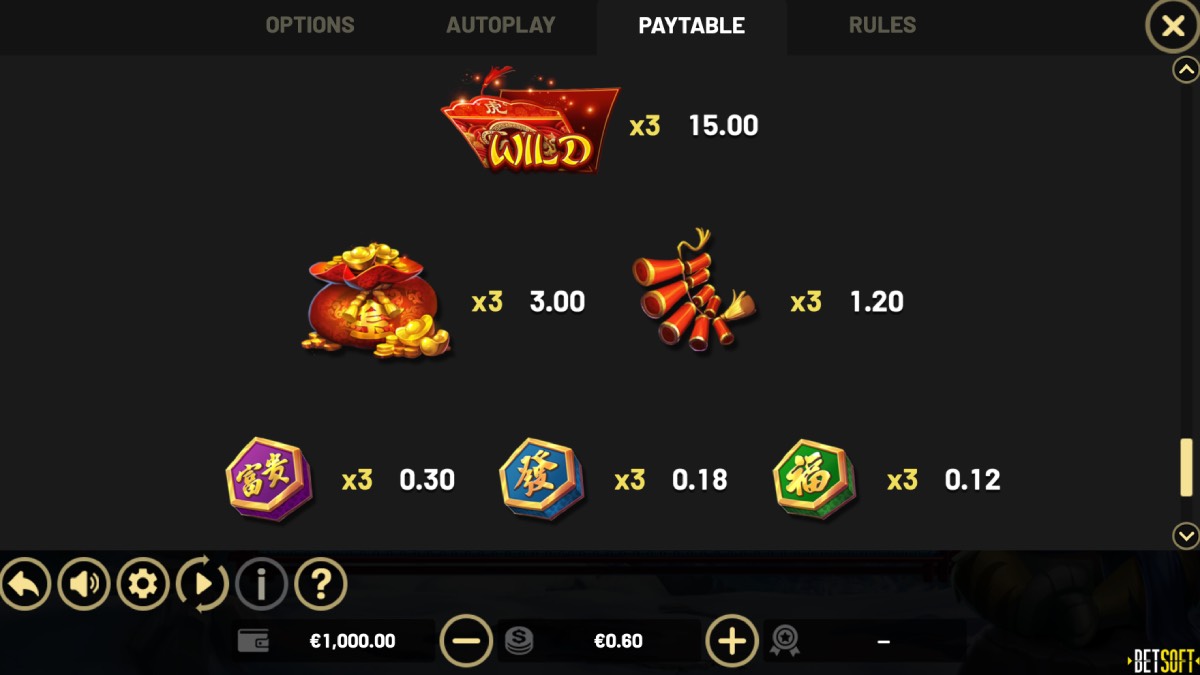Open settings via the gear icon
The height and width of the screenshot is (675, 1200).
coord(143,584)
